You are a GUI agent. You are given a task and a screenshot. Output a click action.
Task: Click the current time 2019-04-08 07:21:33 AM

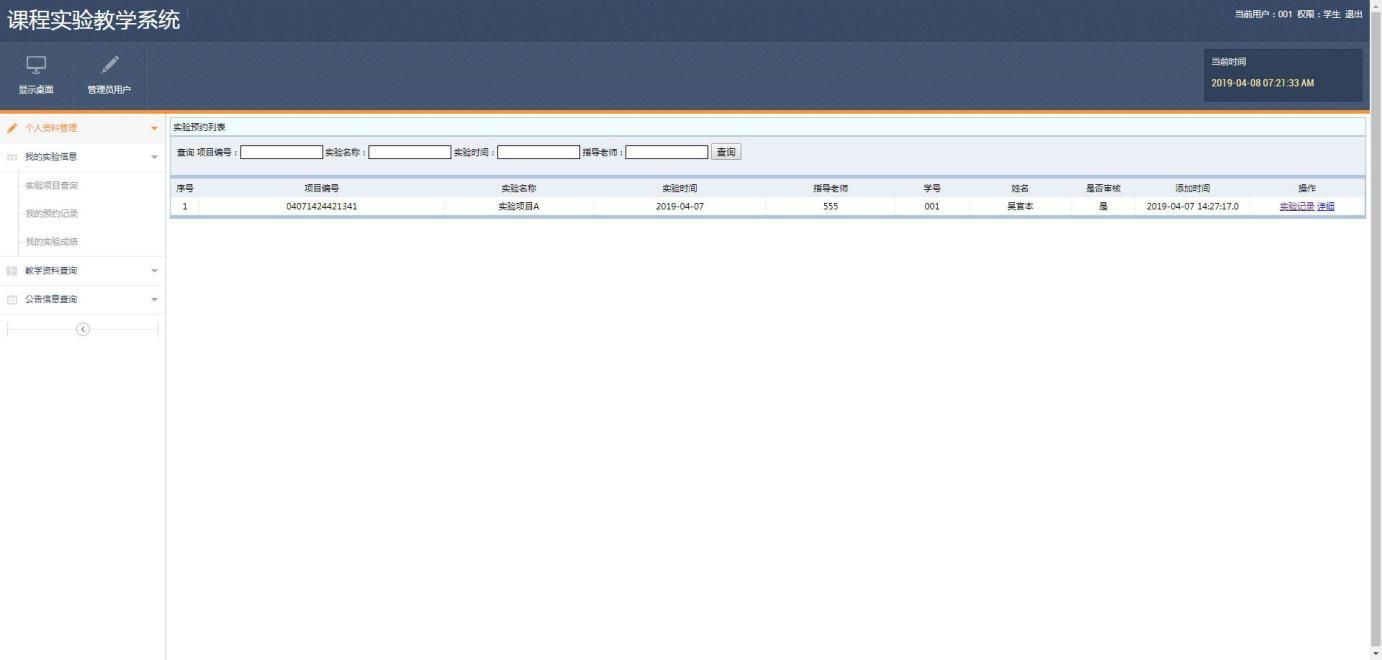[x=1262, y=83]
